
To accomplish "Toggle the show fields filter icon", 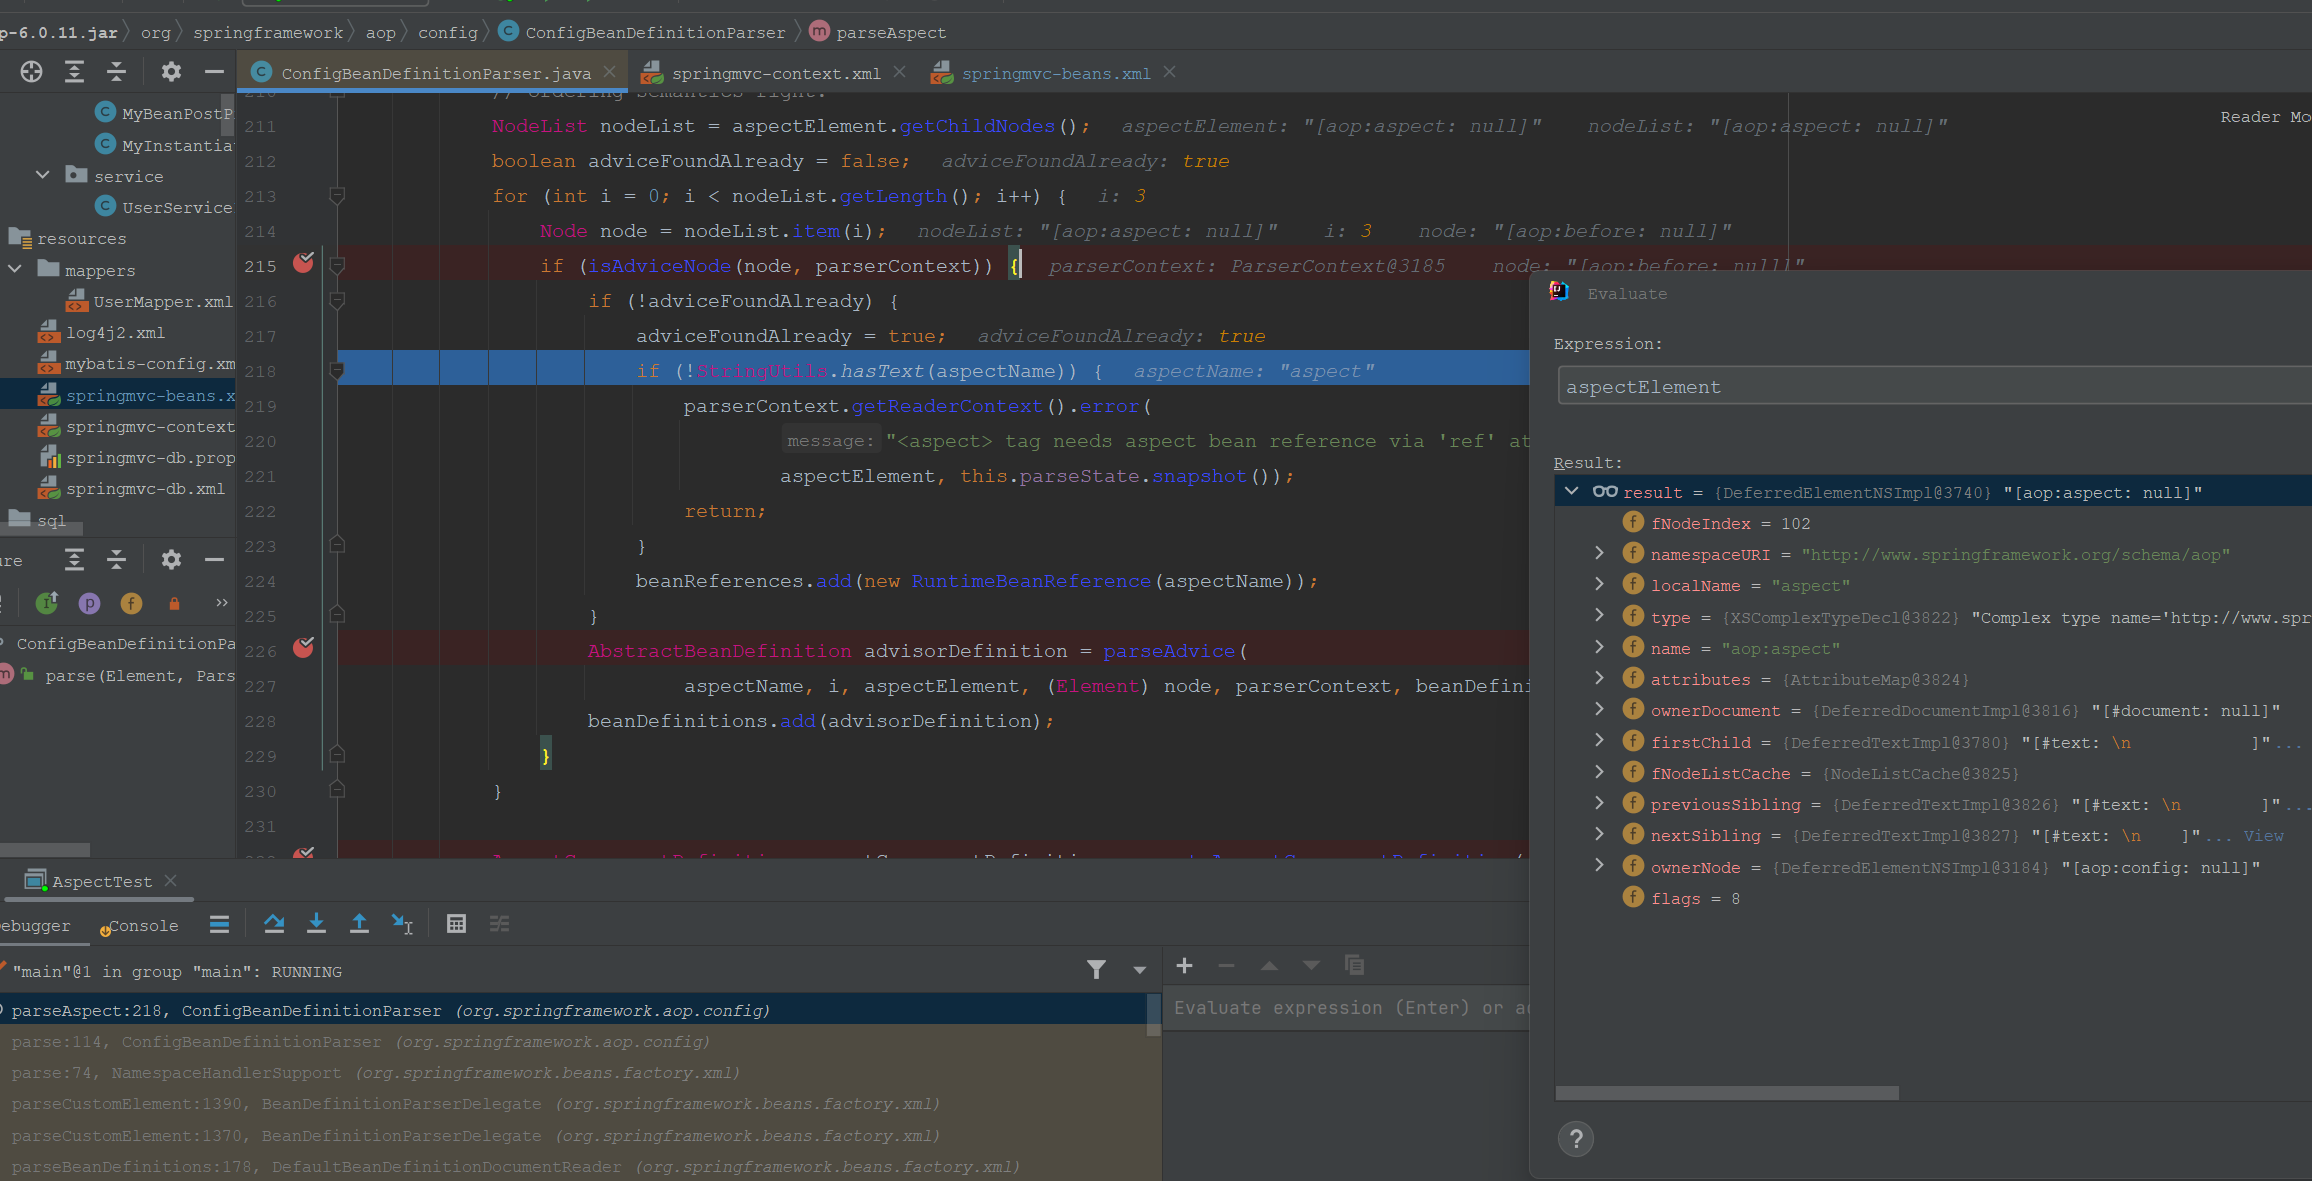I will pyautogui.click(x=131, y=603).
